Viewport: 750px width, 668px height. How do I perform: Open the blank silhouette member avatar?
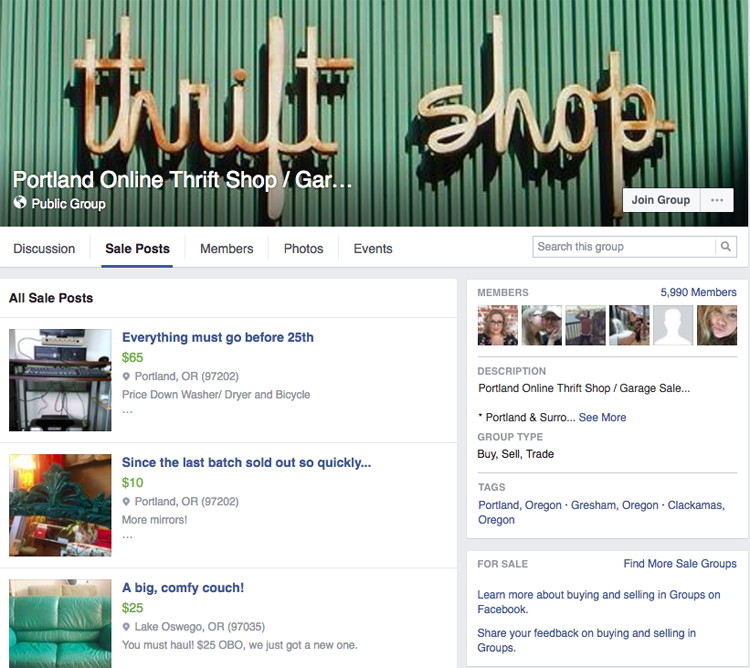[673, 325]
